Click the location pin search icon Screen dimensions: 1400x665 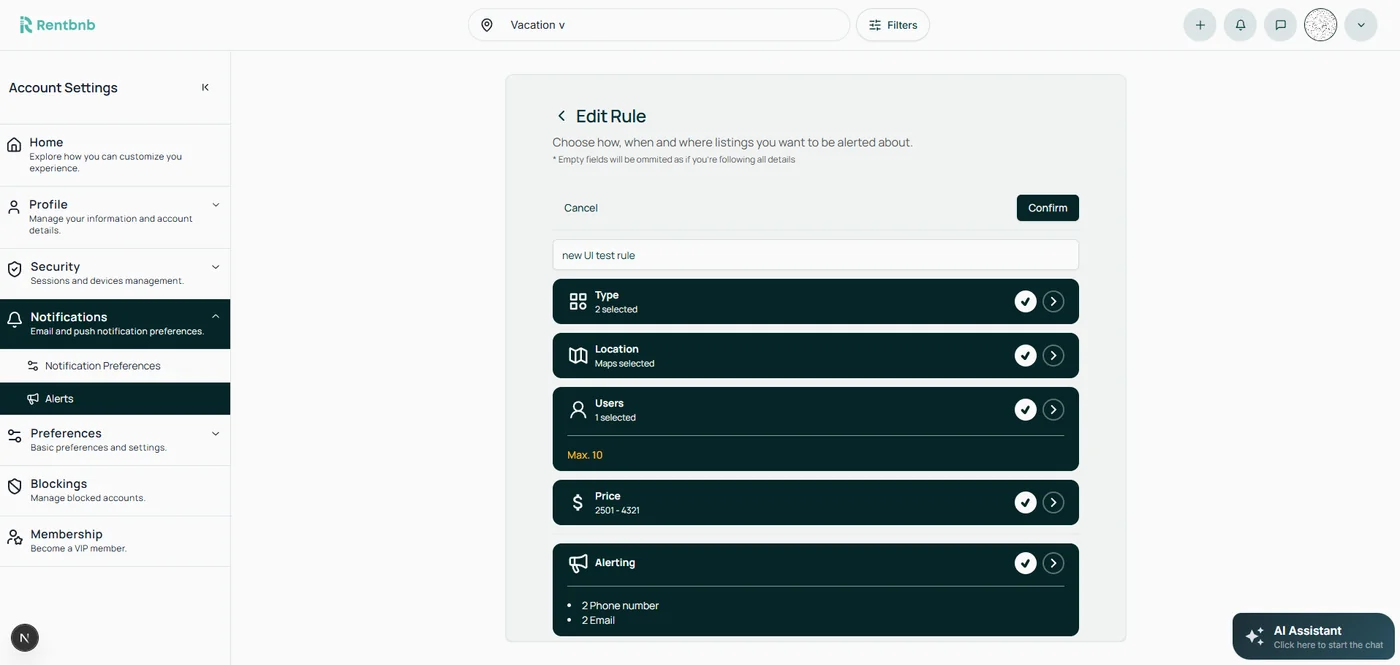[487, 25]
